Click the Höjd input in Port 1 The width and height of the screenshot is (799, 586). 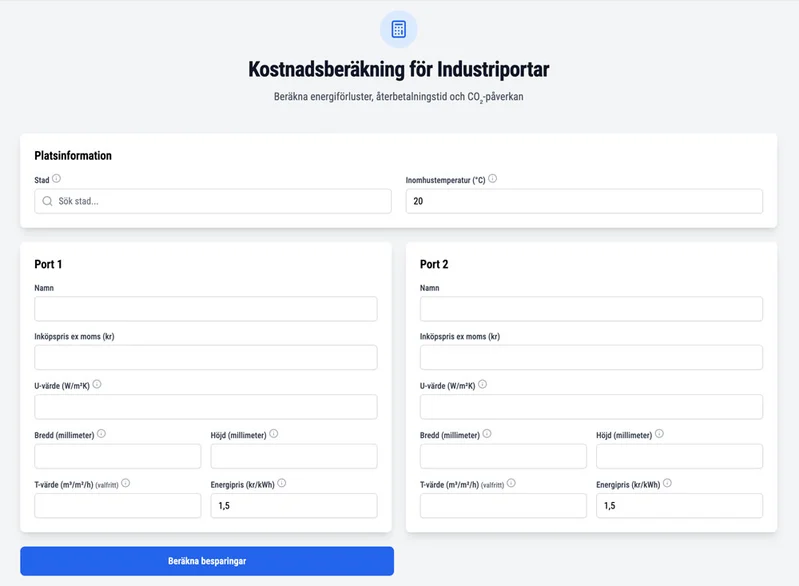click(294, 456)
